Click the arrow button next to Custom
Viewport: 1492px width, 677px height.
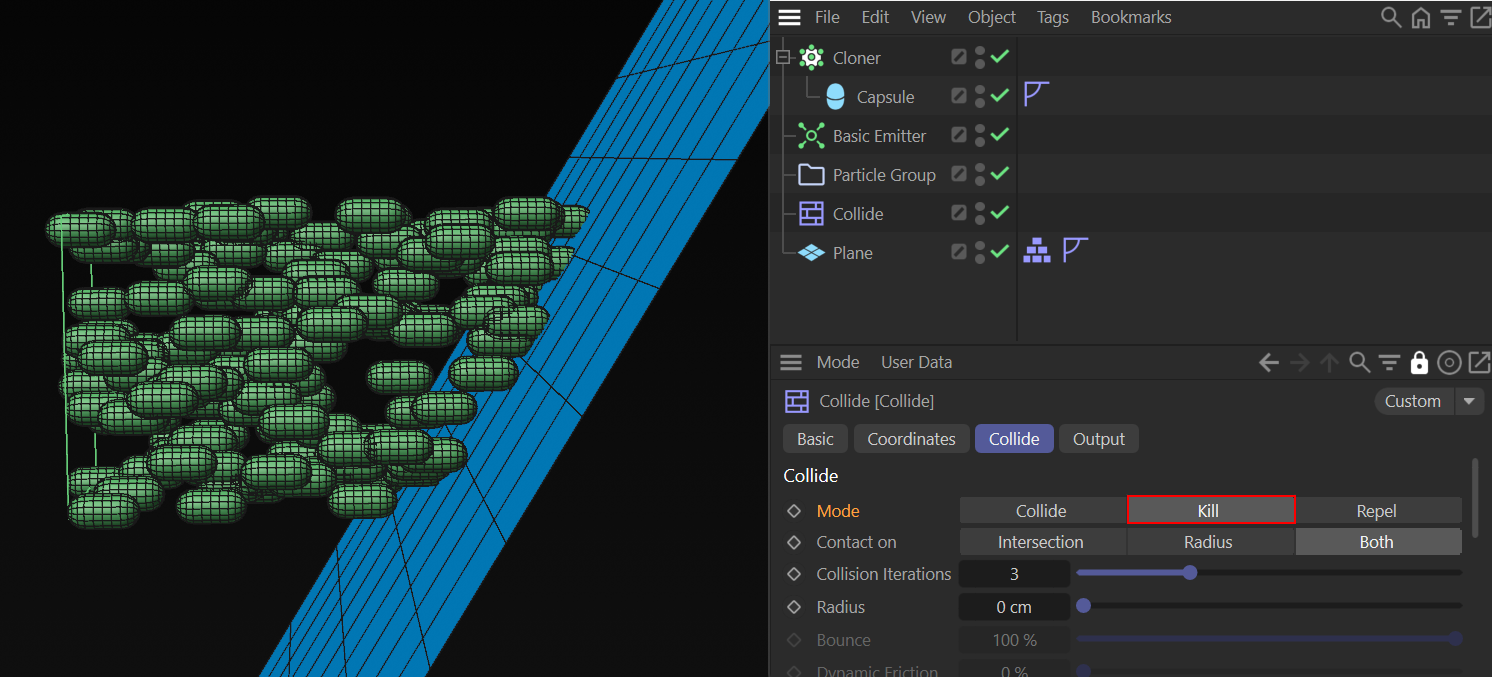pyautogui.click(x=1469, y=401)
